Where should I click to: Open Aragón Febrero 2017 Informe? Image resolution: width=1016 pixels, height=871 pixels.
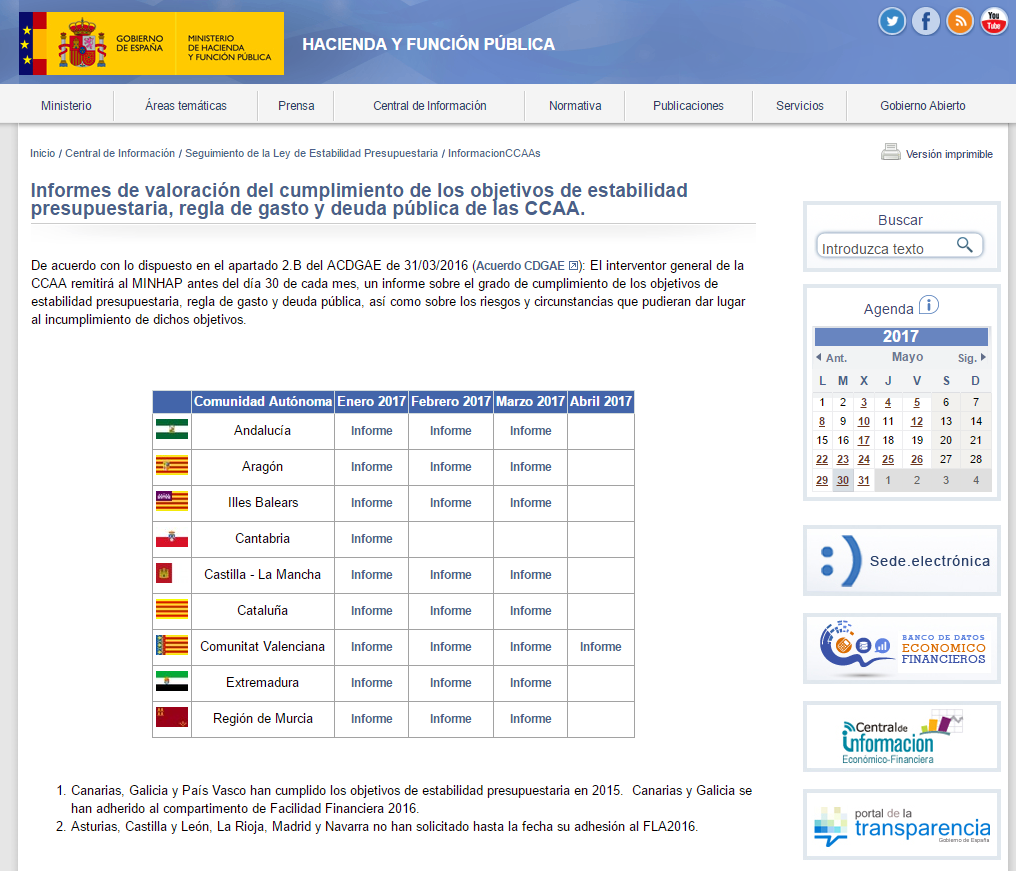tap(450, 467)
